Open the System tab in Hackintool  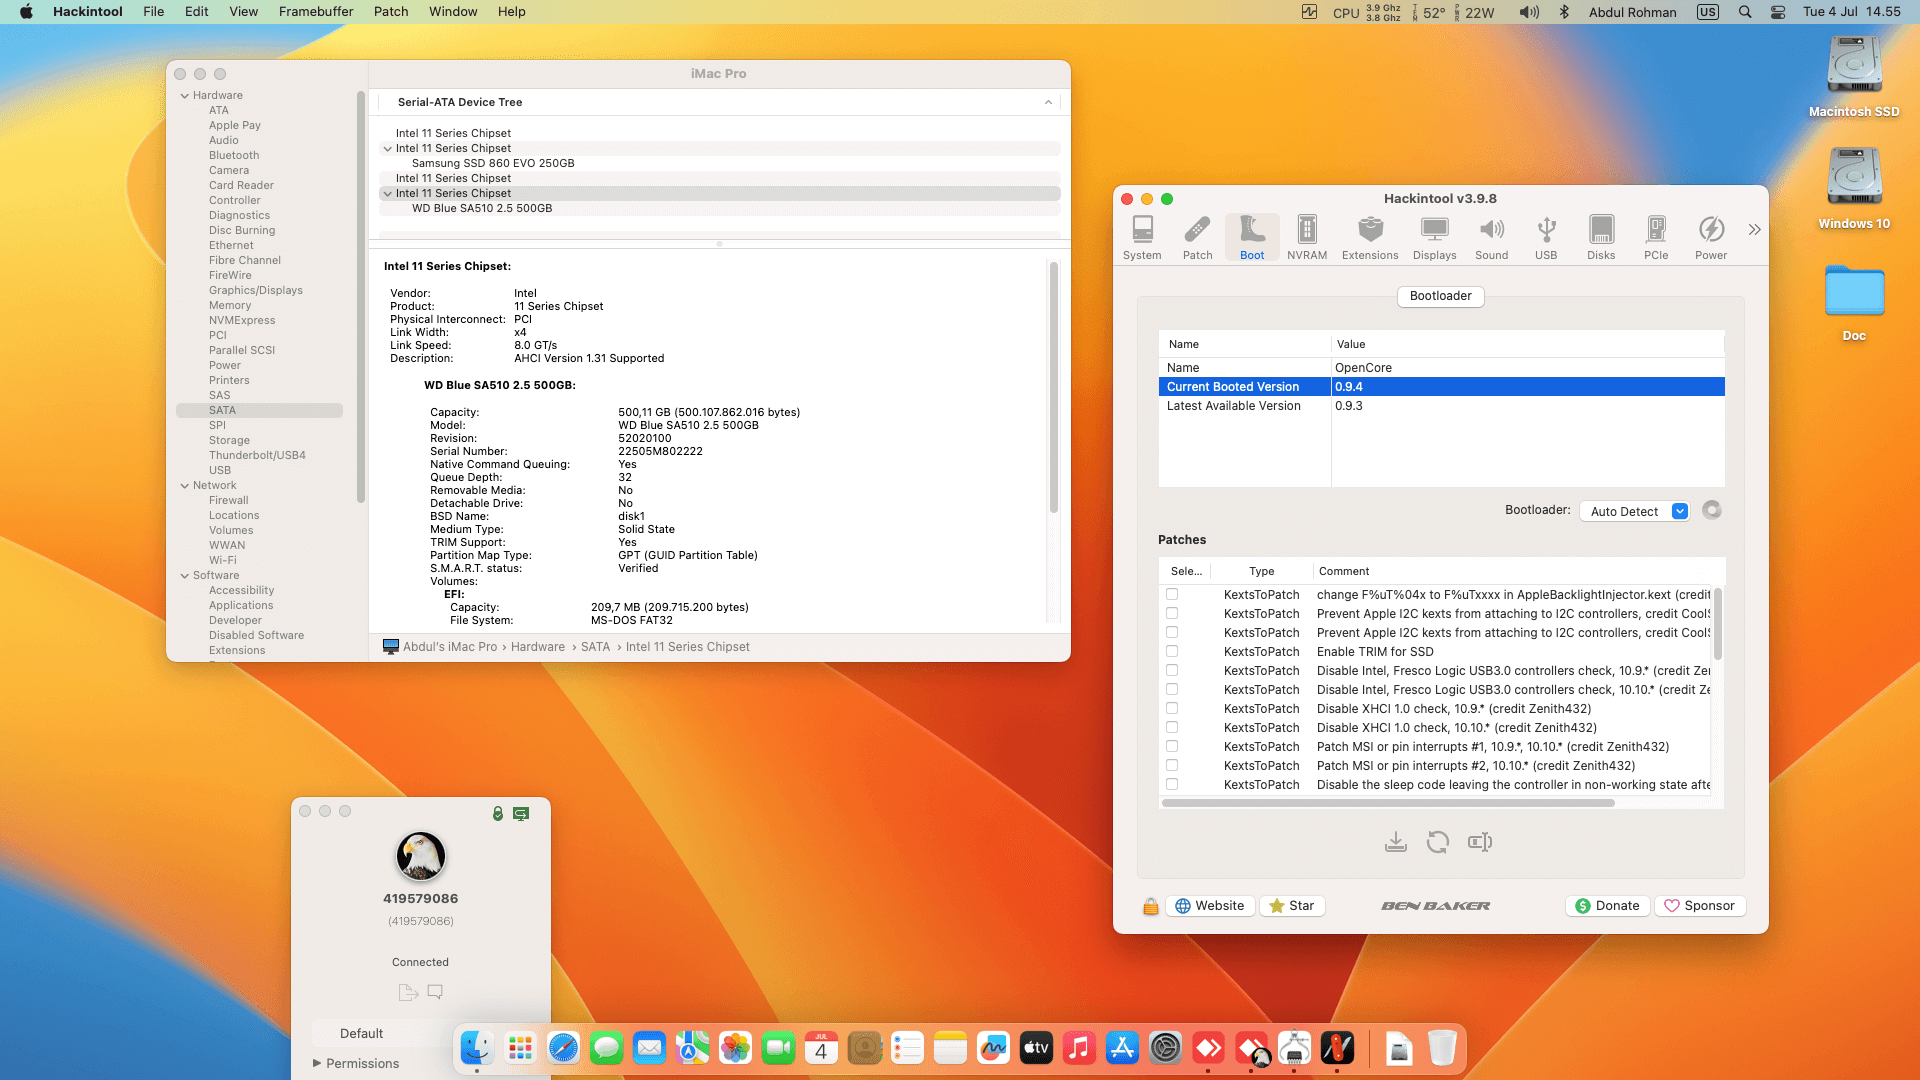coord(1142,236)
